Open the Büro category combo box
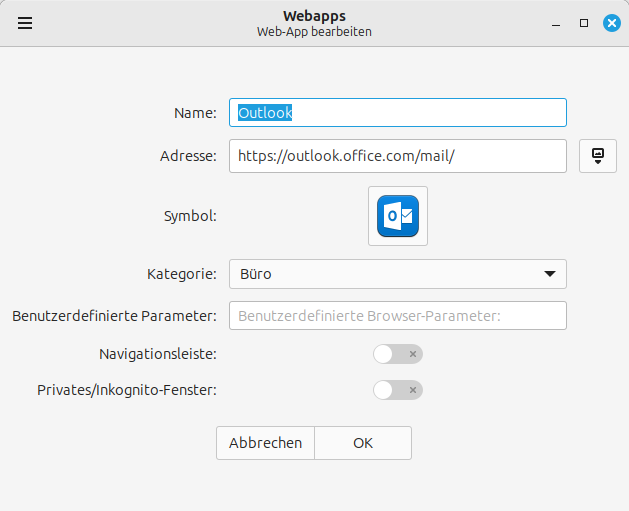Viewport: 629px width, 511px height. pyautogui.click(x=398, y=274)
